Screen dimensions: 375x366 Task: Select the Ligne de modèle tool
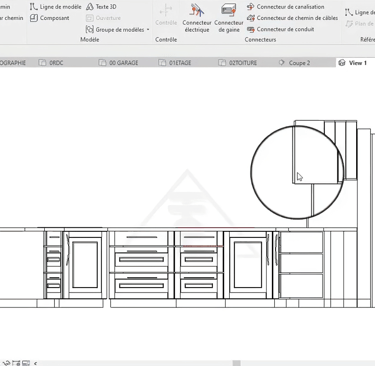(55, 7)
